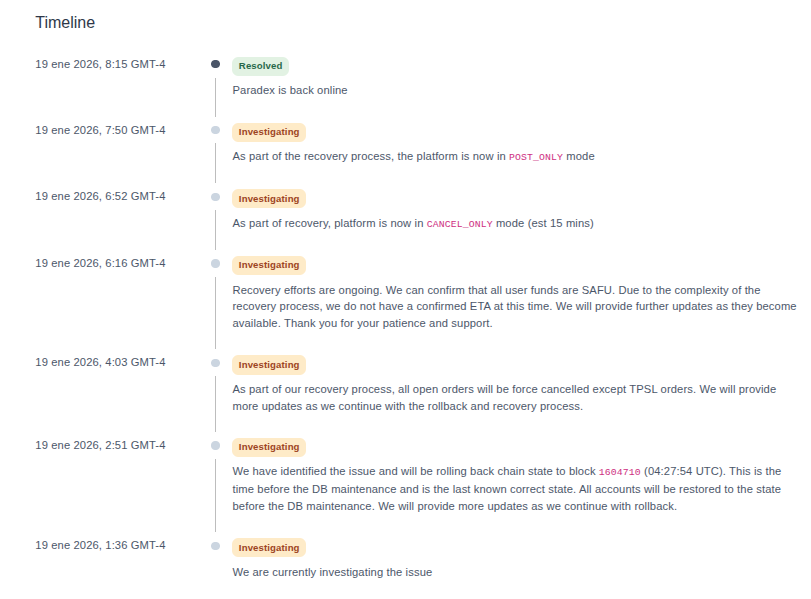This screenshot has height=599, width=811.
Task: Select the timeline dot for 6:16 entry
Action: pos(216,264)
